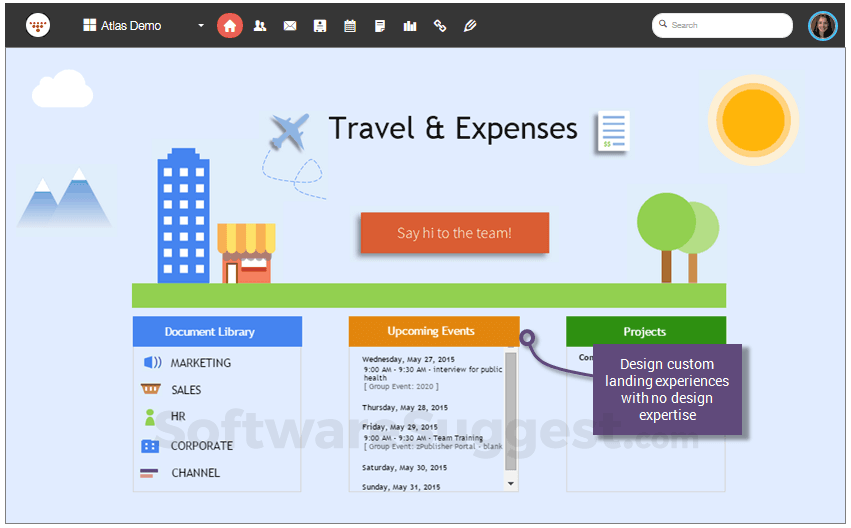The image size is (851, 528).
Task: Open the Team Training event
Action: pyautogui.click(x=423, y=438)
